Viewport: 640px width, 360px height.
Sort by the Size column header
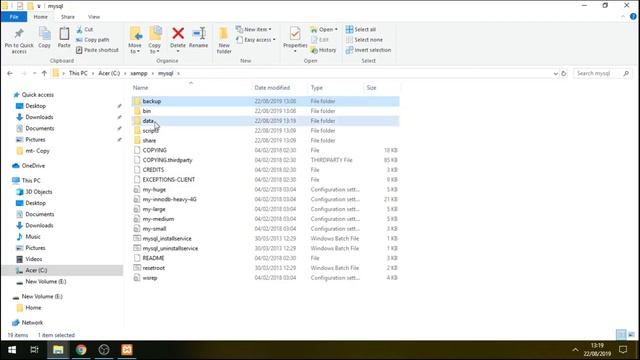pos(371,88)
